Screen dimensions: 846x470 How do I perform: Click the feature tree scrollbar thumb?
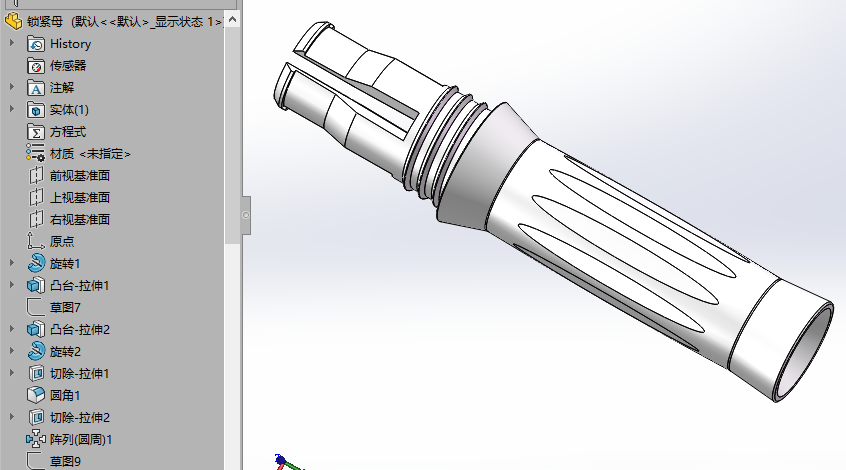(x=232, y=135)
